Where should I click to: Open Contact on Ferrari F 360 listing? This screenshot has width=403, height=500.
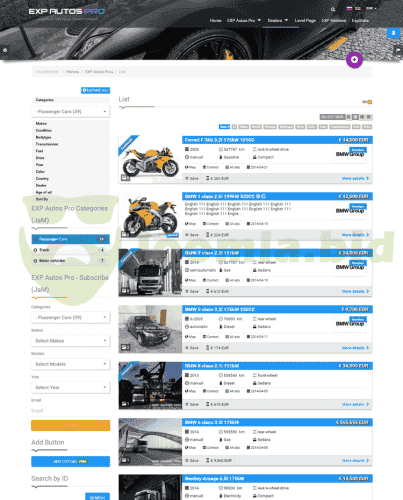pyautogui.click(x=211, y=167)
